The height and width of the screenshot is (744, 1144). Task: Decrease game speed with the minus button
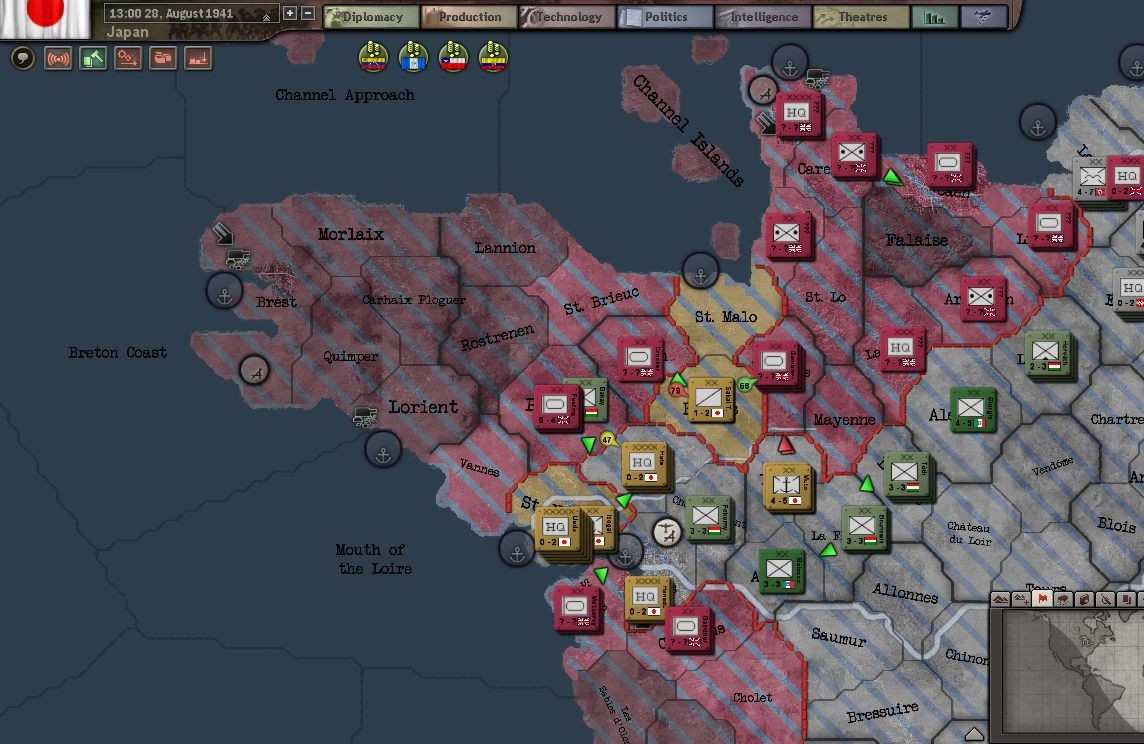point(307,14)
